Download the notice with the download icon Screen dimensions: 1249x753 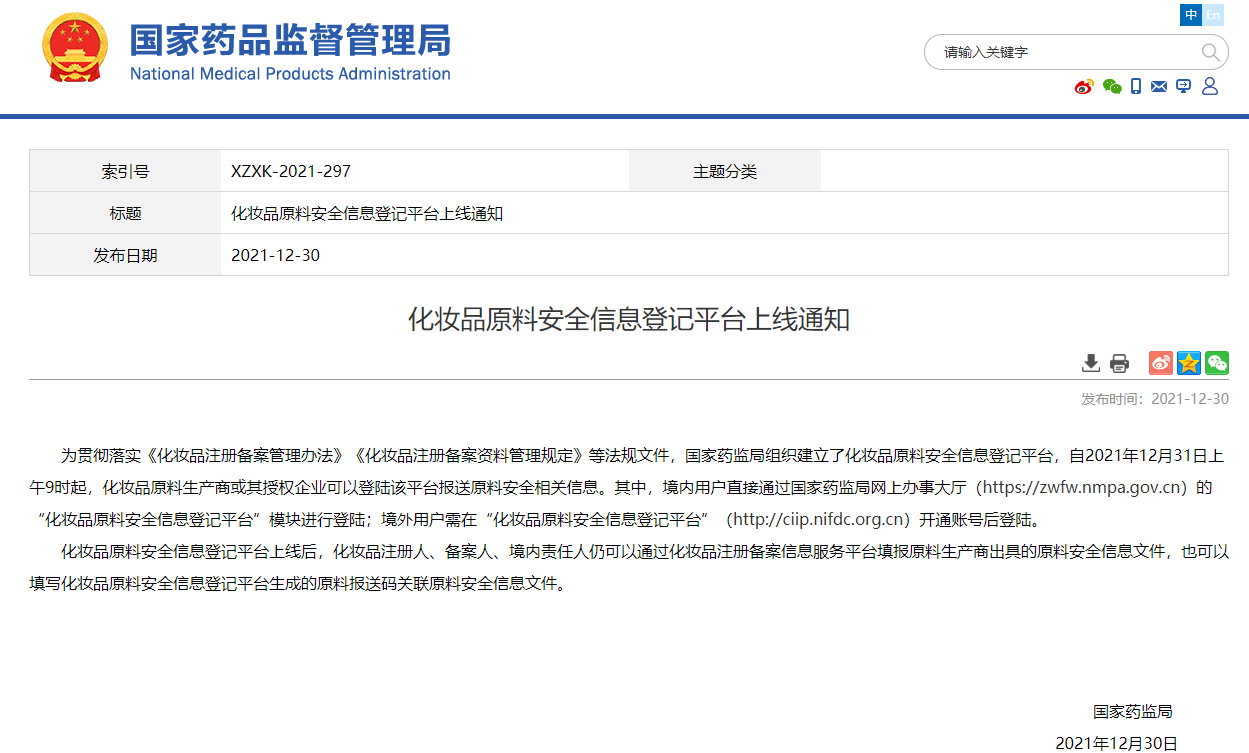(x=1091, y=363)
